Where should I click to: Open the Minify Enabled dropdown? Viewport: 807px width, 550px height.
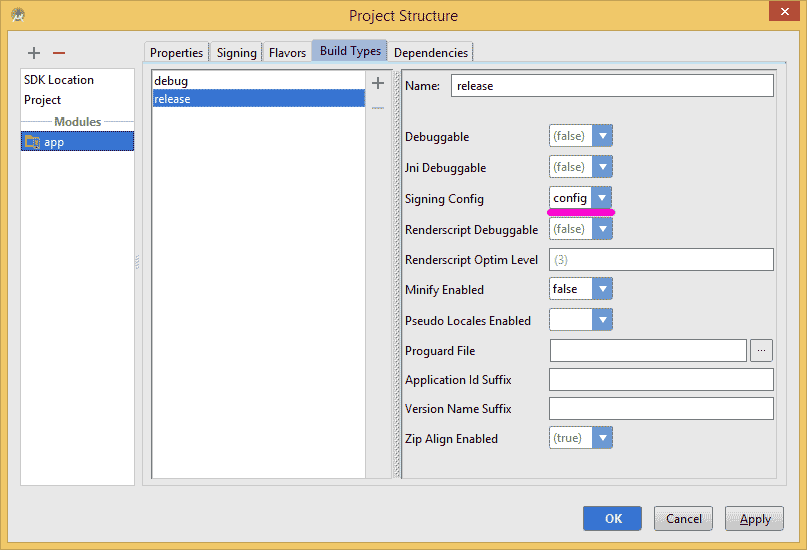click(602, 289)
